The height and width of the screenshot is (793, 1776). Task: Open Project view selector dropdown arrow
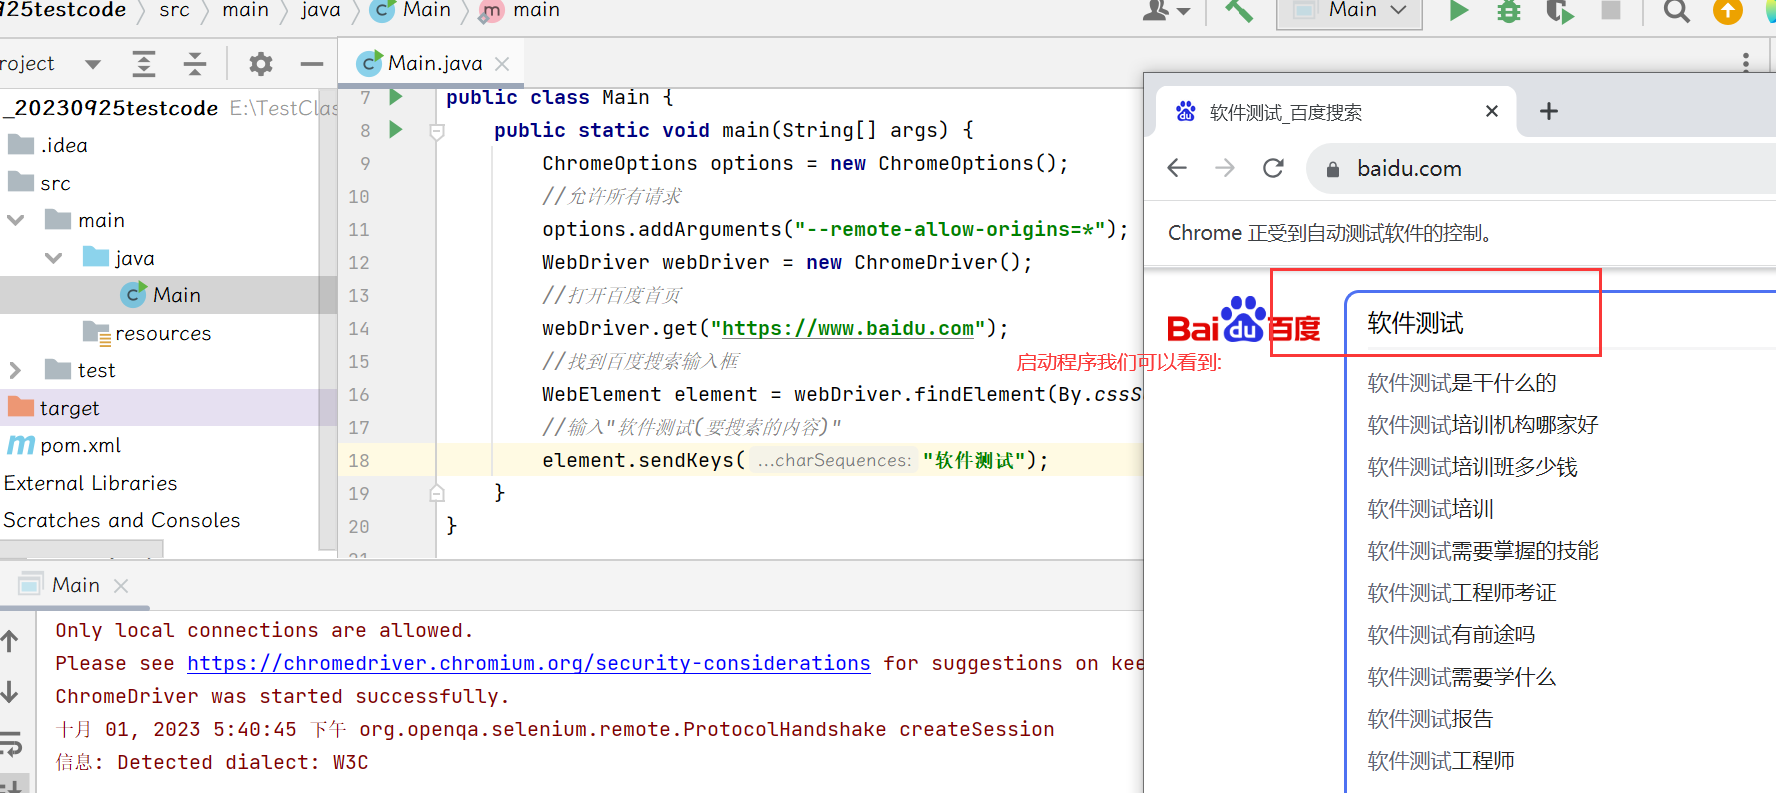click(x=93, y=64)
